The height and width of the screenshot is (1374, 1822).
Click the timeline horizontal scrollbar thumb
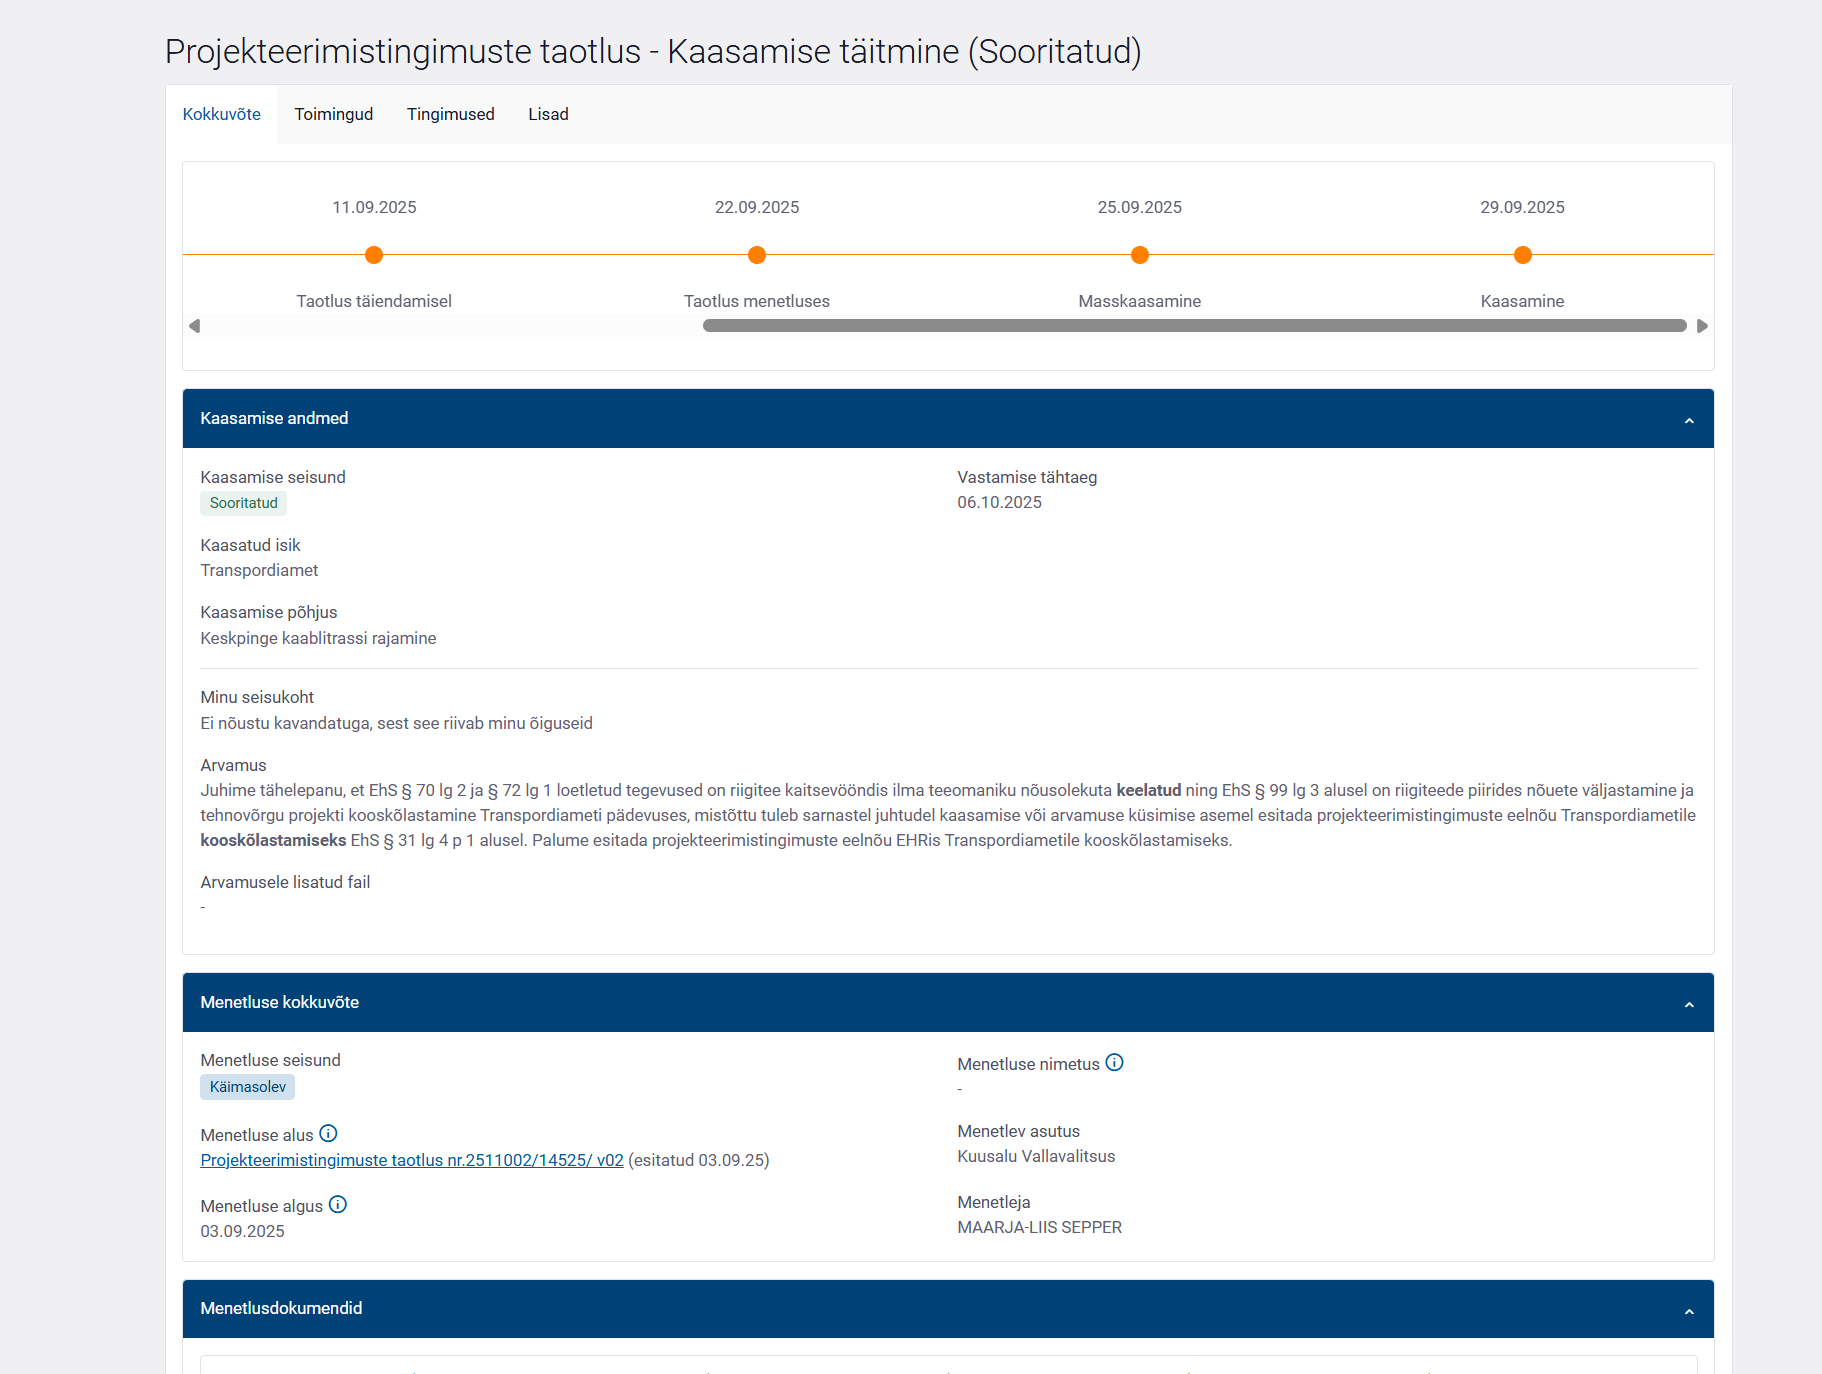1194,326
